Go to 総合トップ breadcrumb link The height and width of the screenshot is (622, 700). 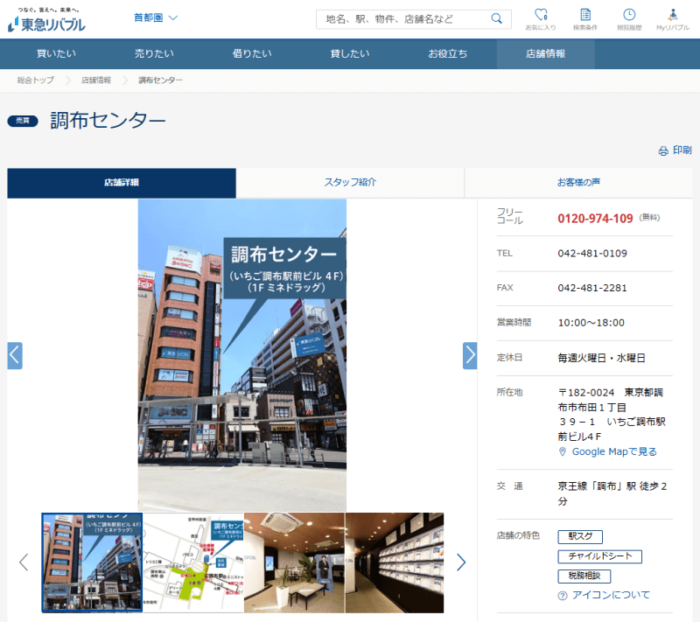click(x=35, y=80)
